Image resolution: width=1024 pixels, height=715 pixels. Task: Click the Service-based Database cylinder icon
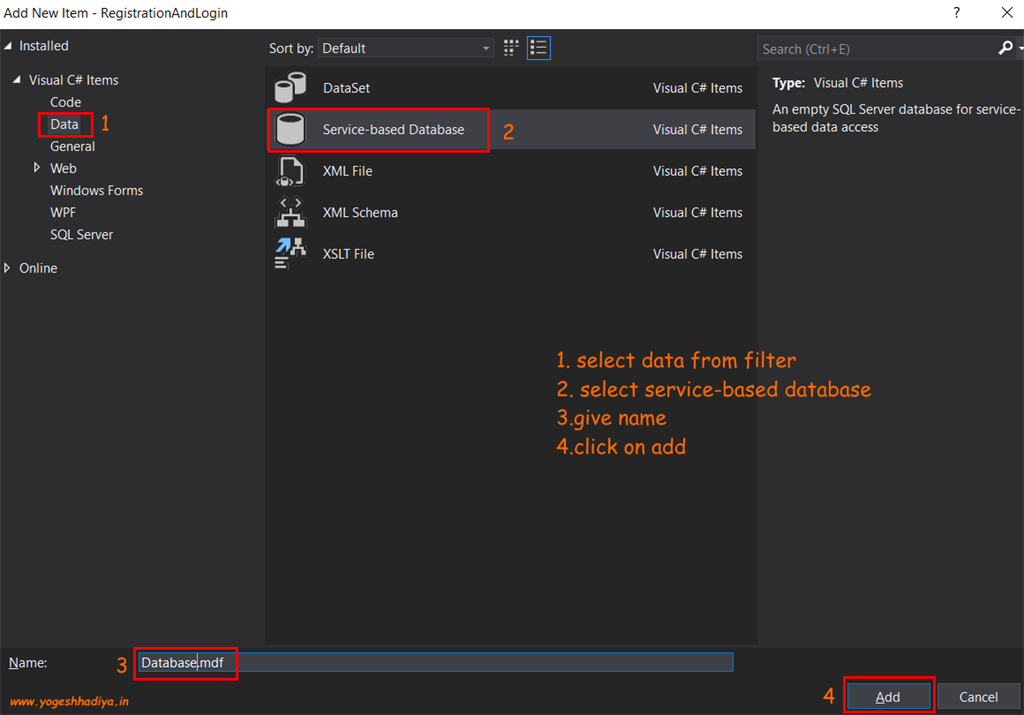click(290, 129)
